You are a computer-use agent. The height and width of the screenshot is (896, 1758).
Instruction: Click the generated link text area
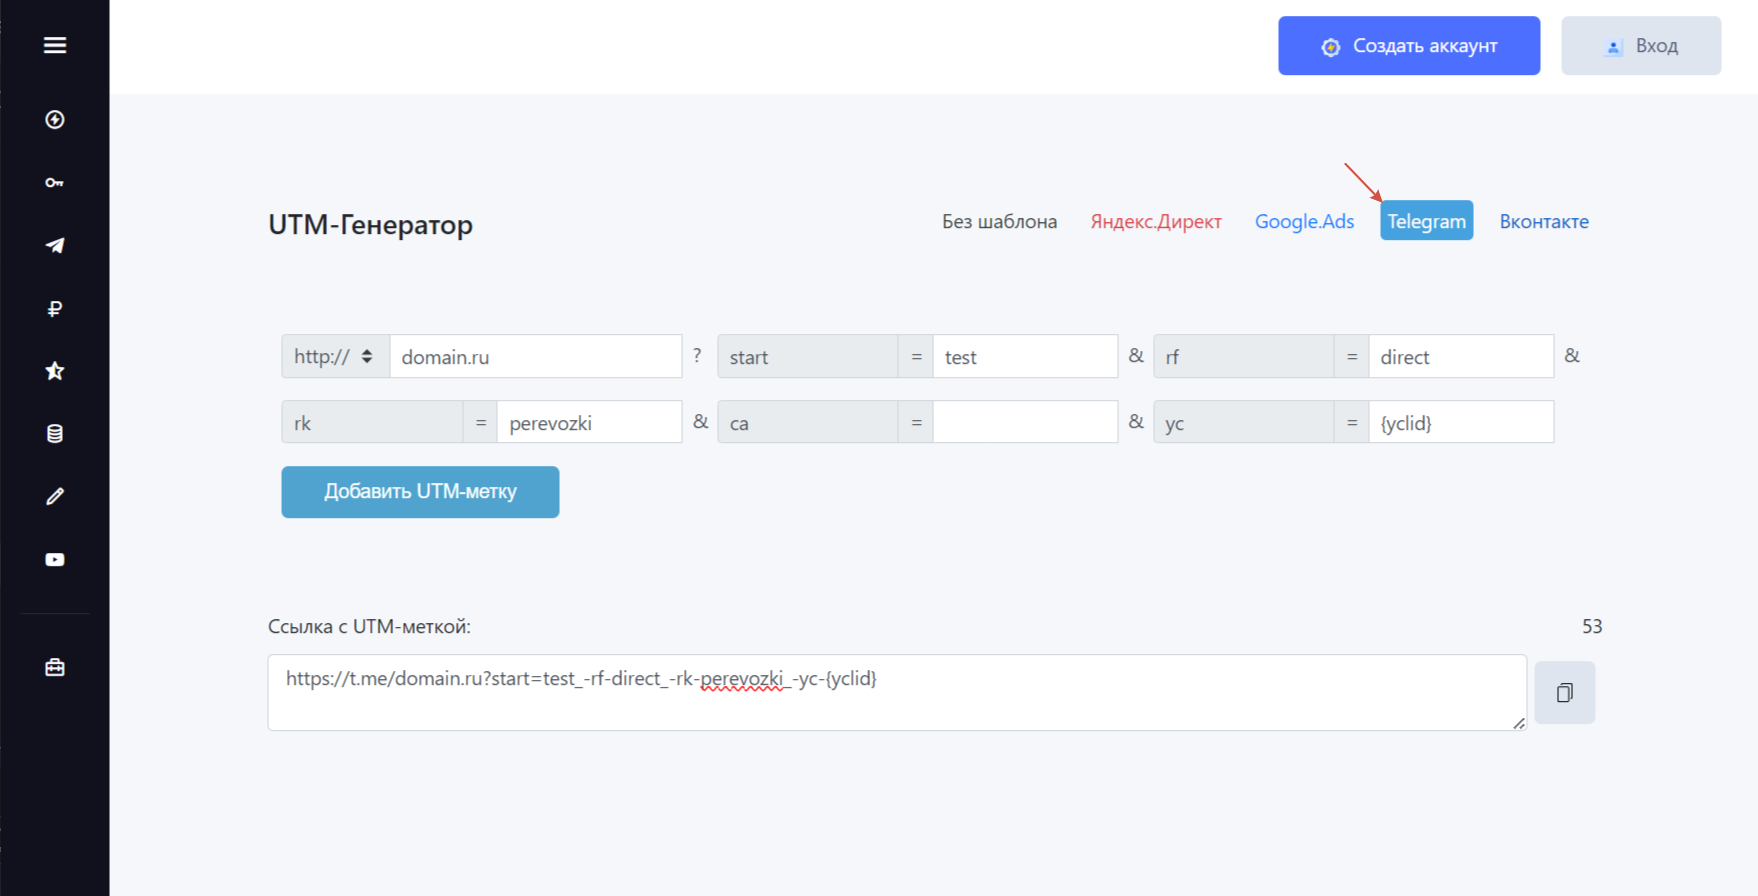tap(897, 692)
